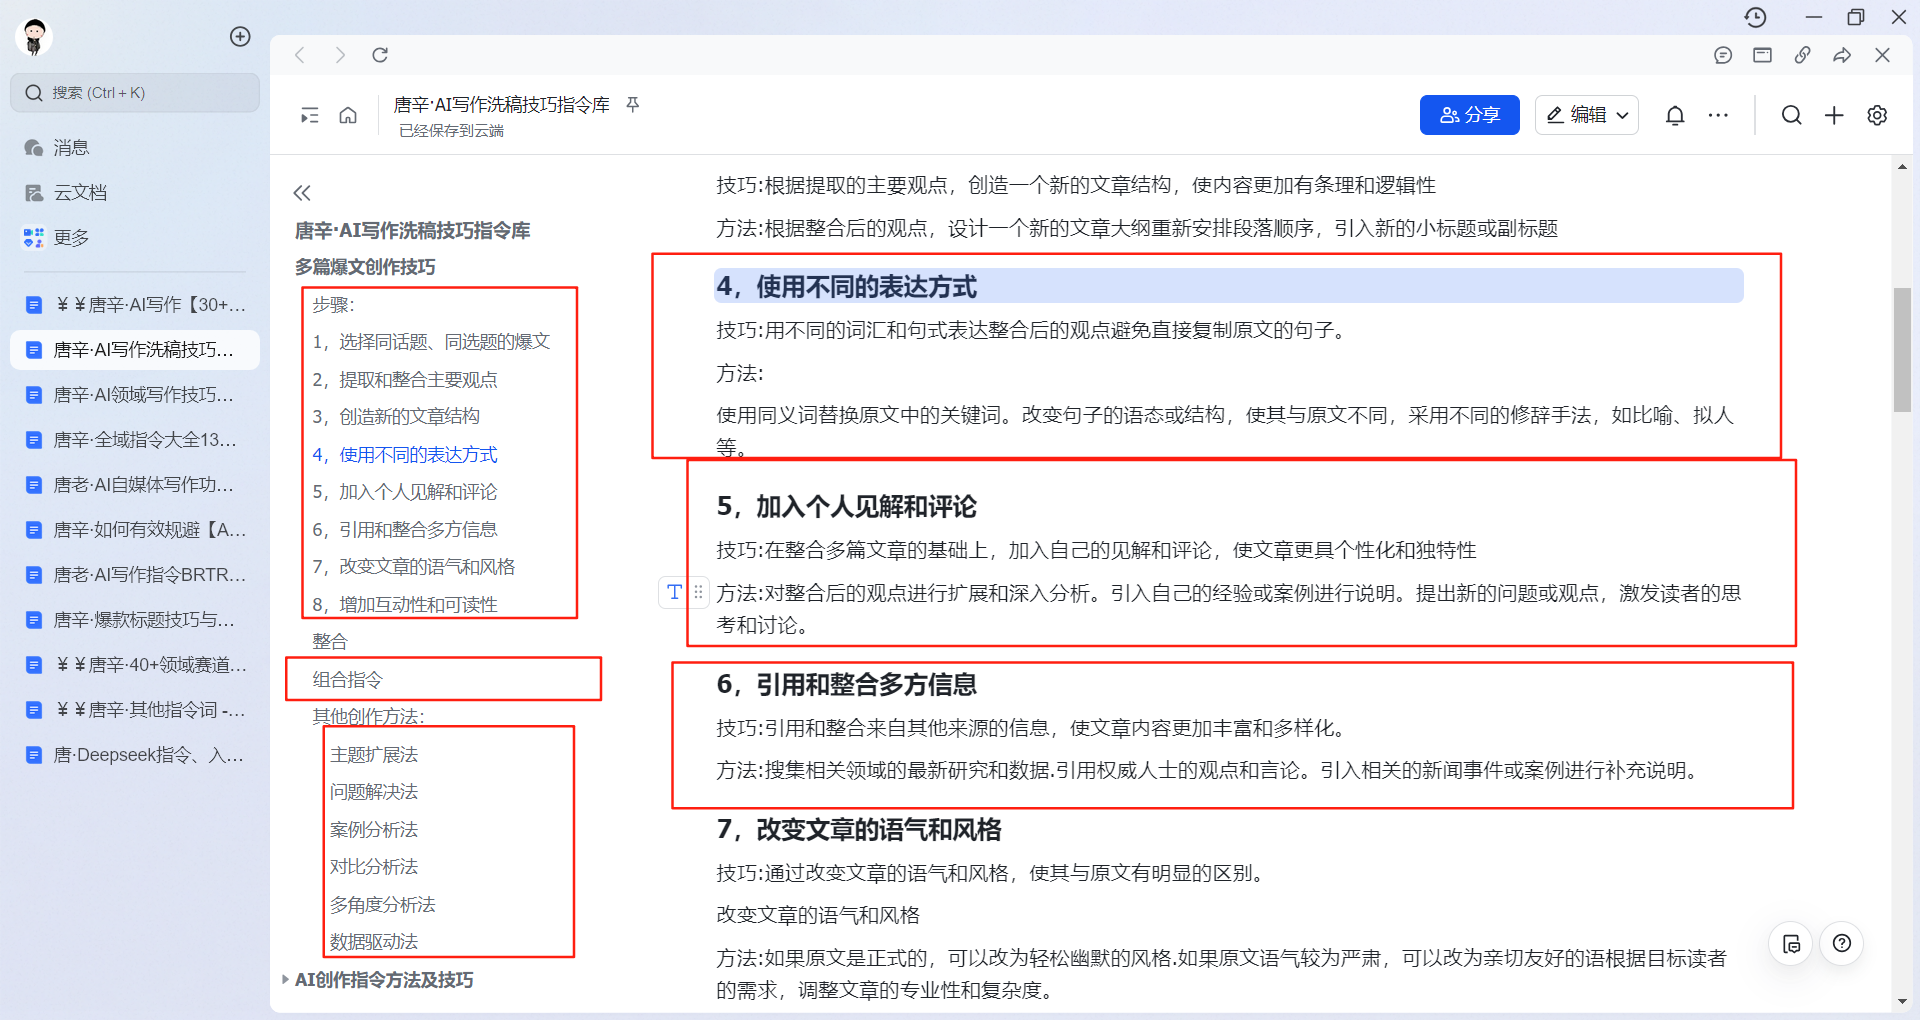Jump to outline item 问题解决法

click(x=374, y=792)
